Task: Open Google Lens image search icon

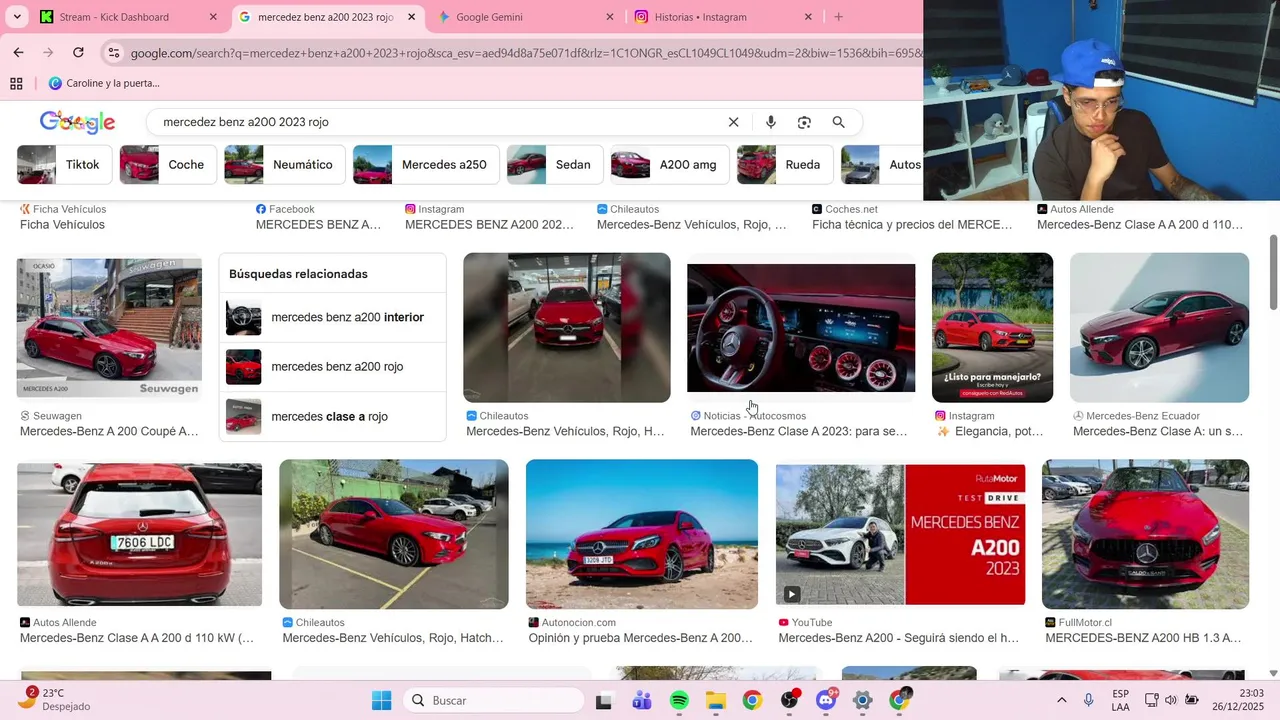Action: pos(804,122)
